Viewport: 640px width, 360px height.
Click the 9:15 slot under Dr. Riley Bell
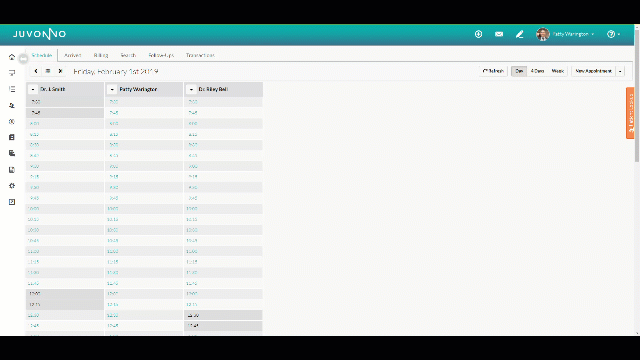(x=223, y=177)
